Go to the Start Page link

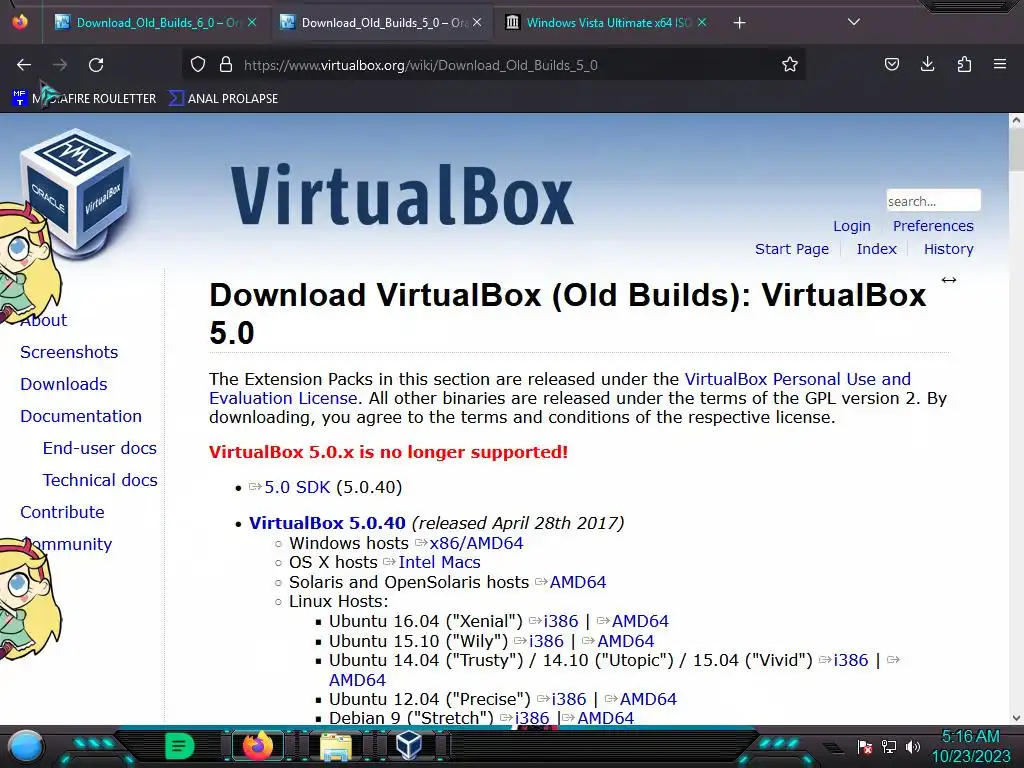tap(792, 249)
